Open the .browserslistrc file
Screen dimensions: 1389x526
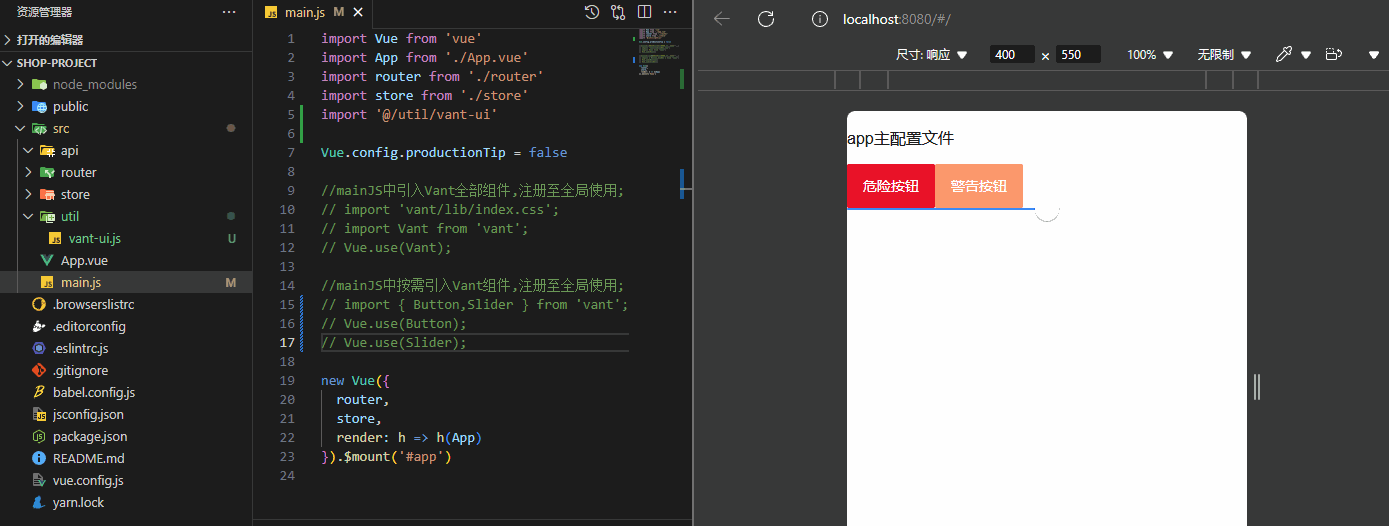pyautogui.click(x=126, y=304)
